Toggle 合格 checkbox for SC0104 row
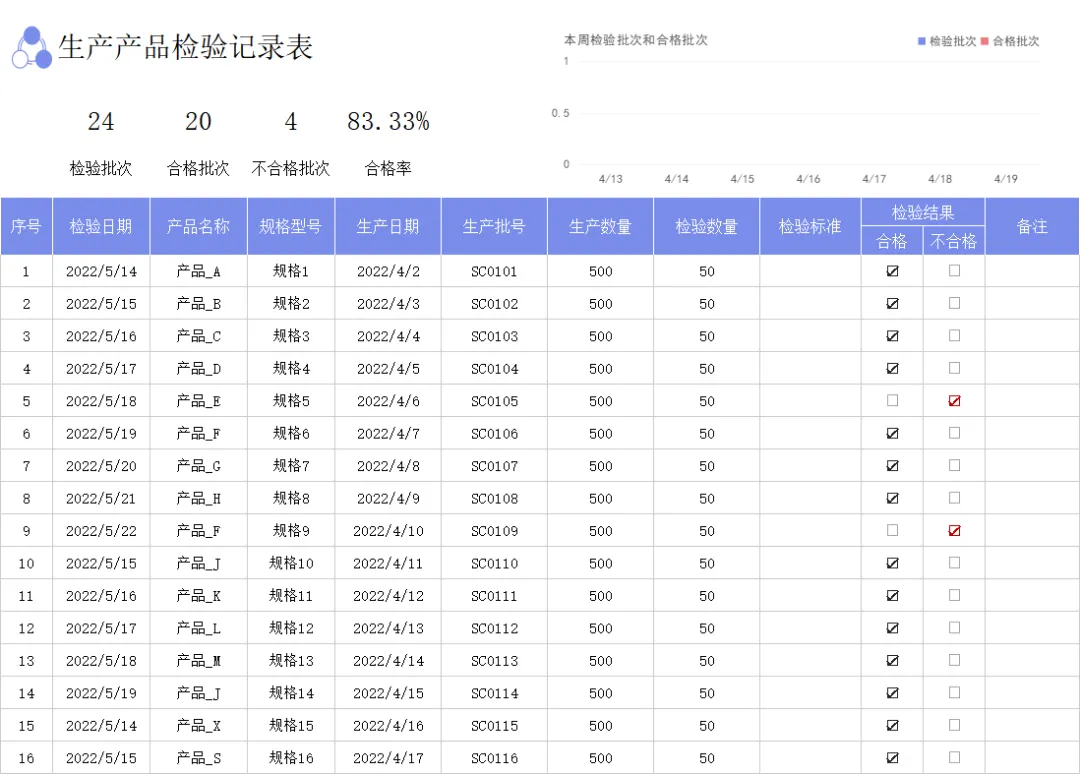 pyautogui.click(x=892, y=368)
